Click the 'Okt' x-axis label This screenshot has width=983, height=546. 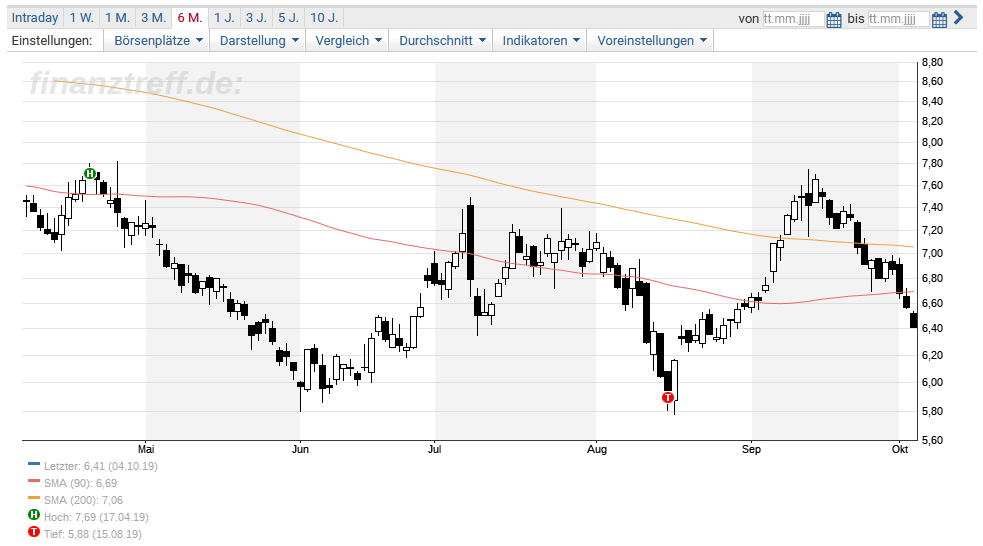[x=900, y=449]
